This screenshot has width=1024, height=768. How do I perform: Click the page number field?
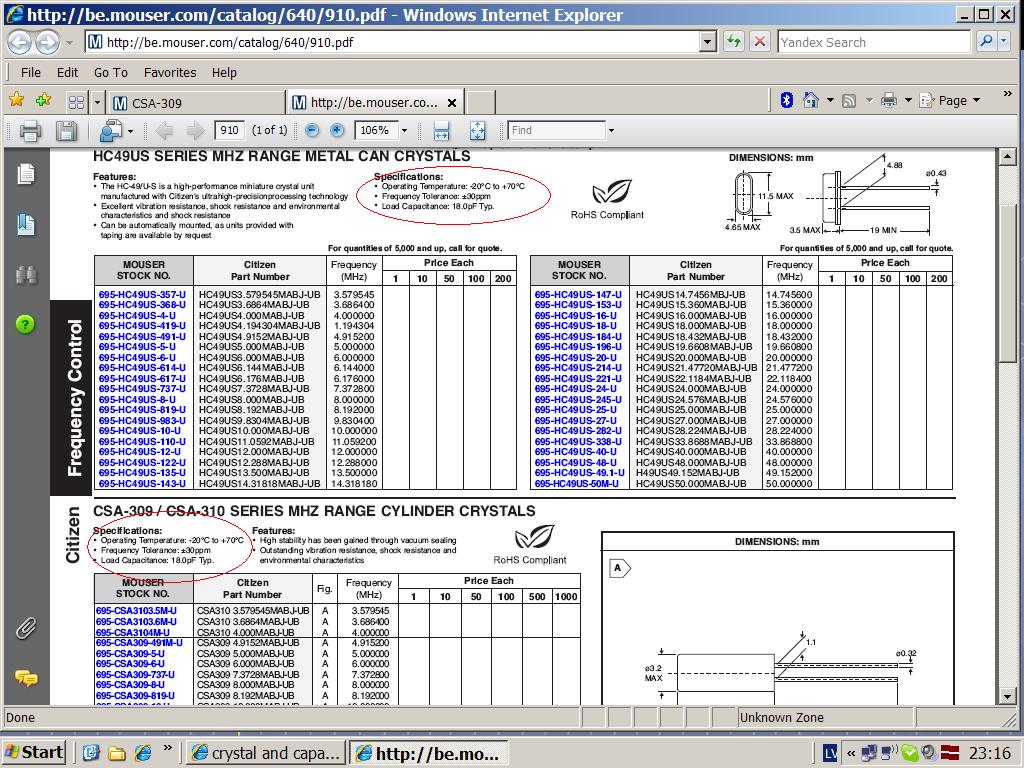229,131
